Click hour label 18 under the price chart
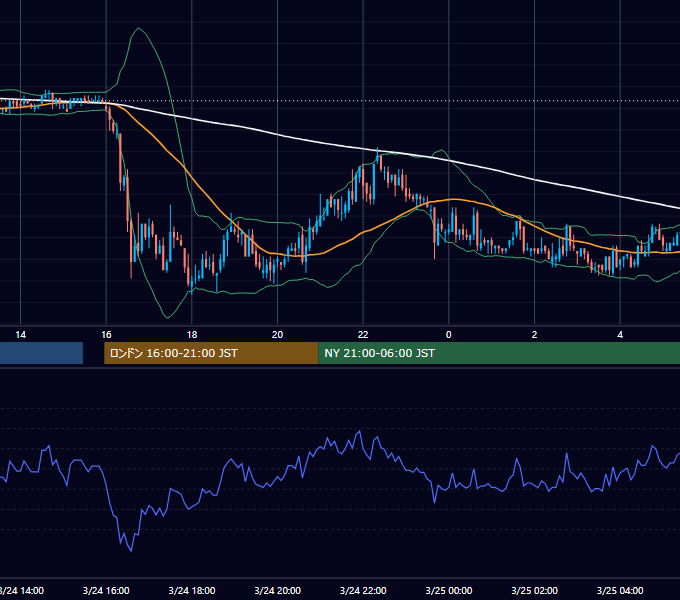This screenshot has width=680, height=600. click(192, 335)
